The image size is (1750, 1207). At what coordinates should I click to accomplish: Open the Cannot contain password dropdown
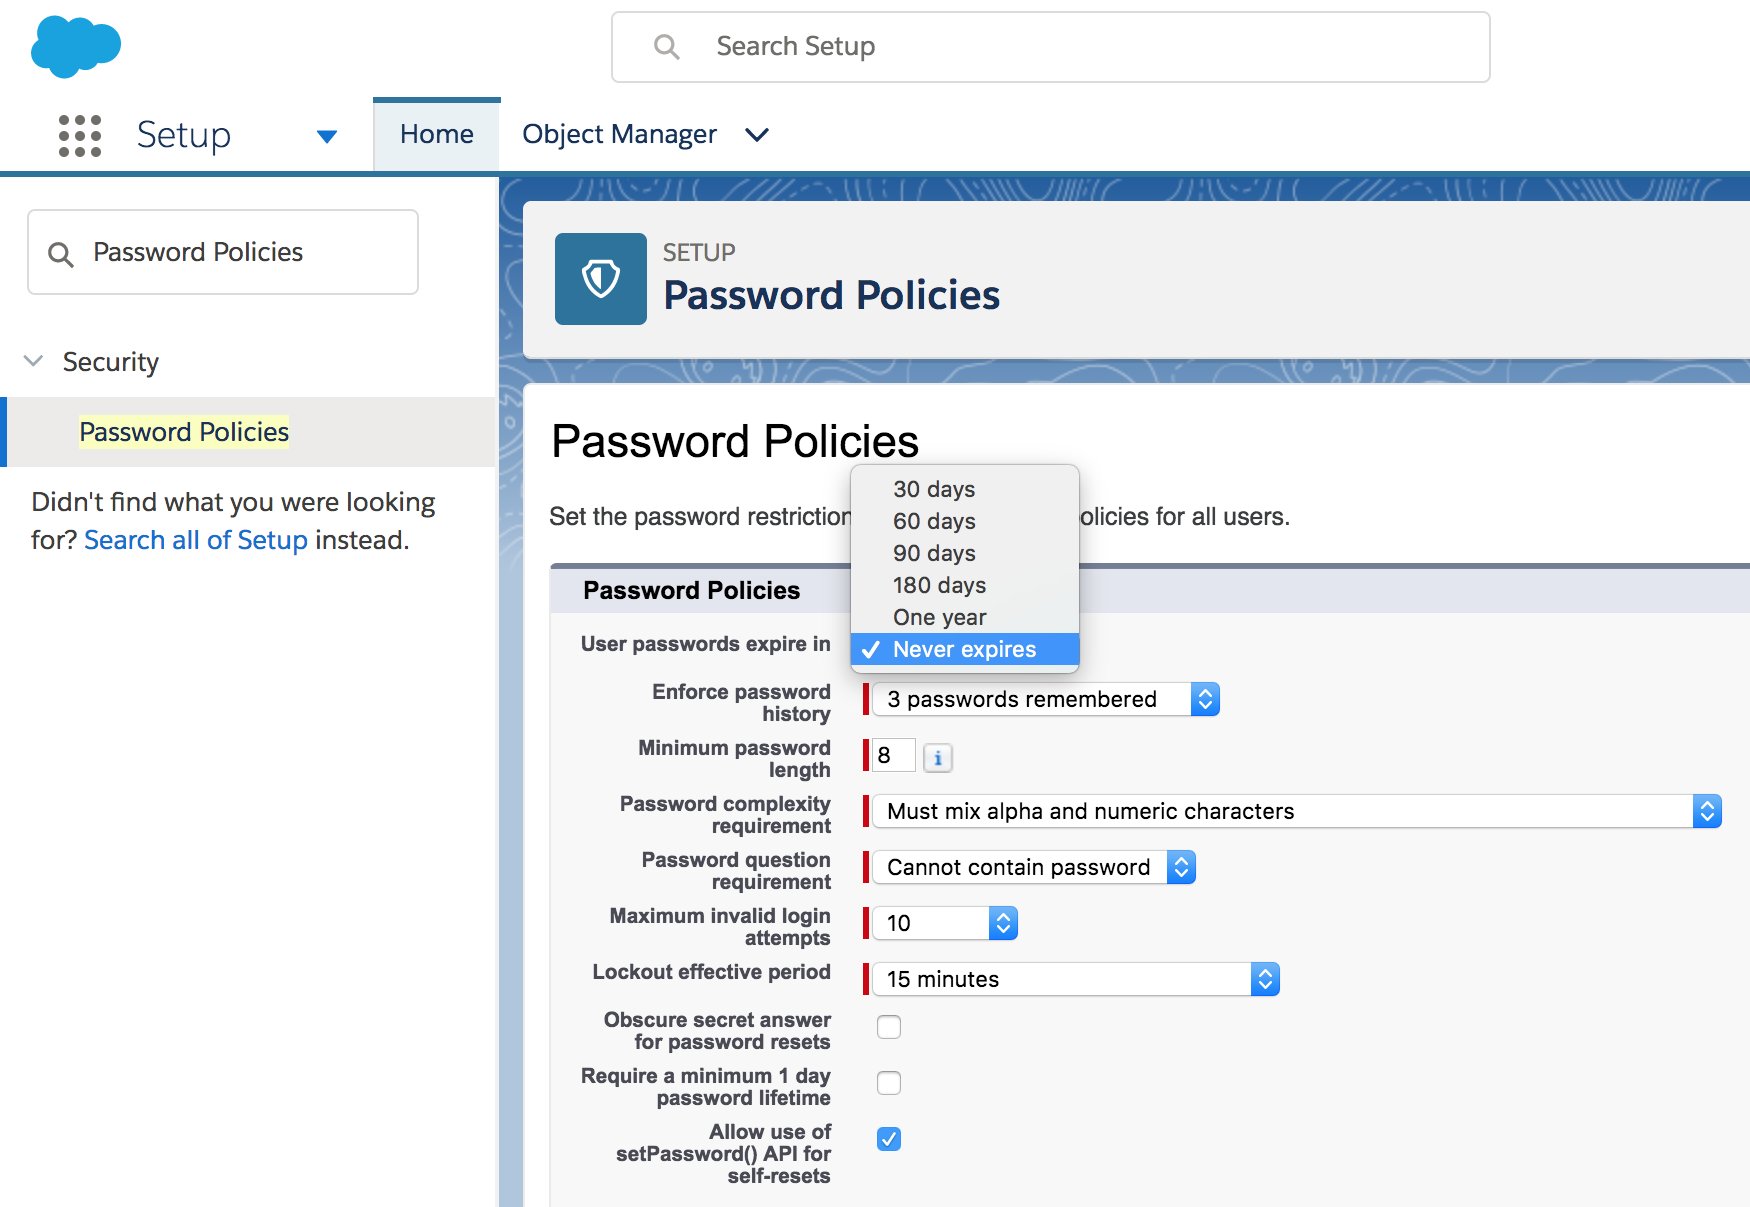pyautogui.click(x=1034, y=867)
